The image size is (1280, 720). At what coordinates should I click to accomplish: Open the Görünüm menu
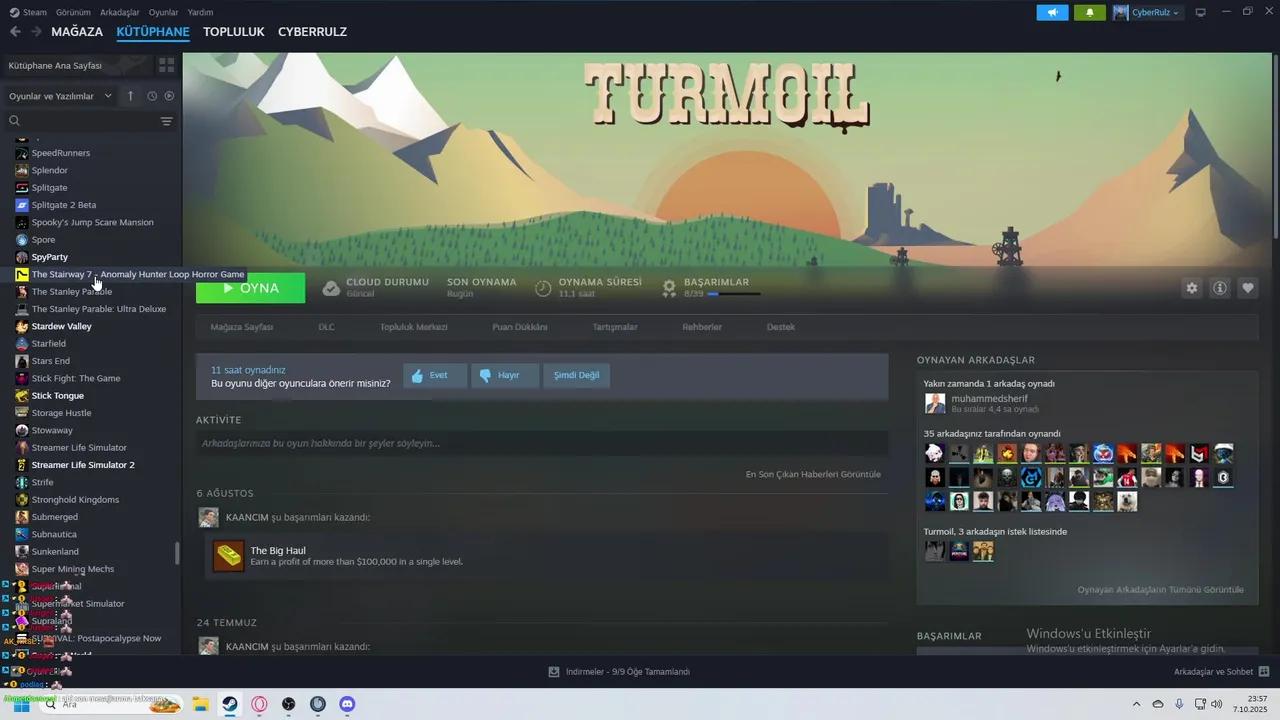pyautogui.click(x=73, y=12)
